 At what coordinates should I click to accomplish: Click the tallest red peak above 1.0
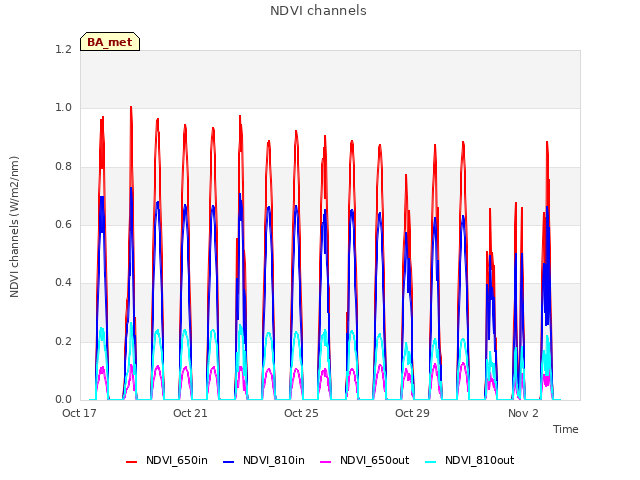pyautogui.click(x=131, y=108)
